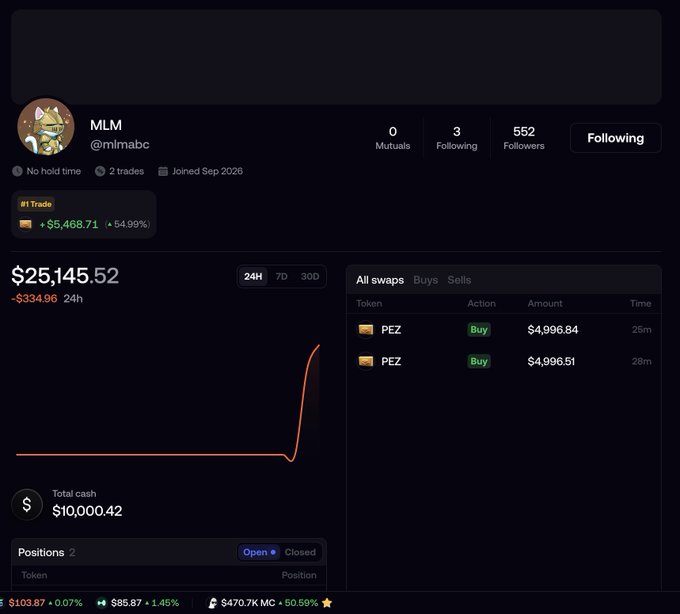The width and height of the screenshot is (680, 614).
Task: Toggle Open positions filter
Action: point(259,552)
